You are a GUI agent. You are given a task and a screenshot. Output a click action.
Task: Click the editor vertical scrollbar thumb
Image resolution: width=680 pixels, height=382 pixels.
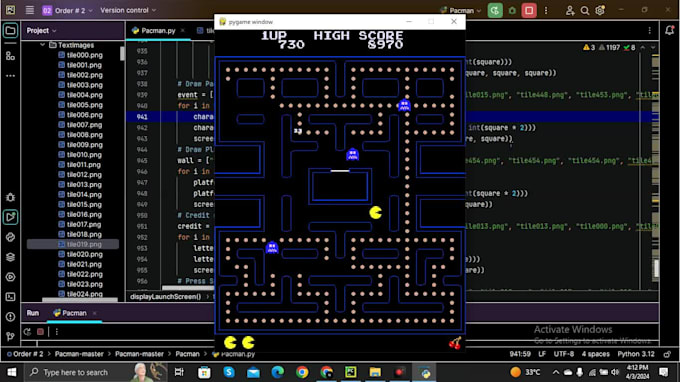tap(656, 268)
